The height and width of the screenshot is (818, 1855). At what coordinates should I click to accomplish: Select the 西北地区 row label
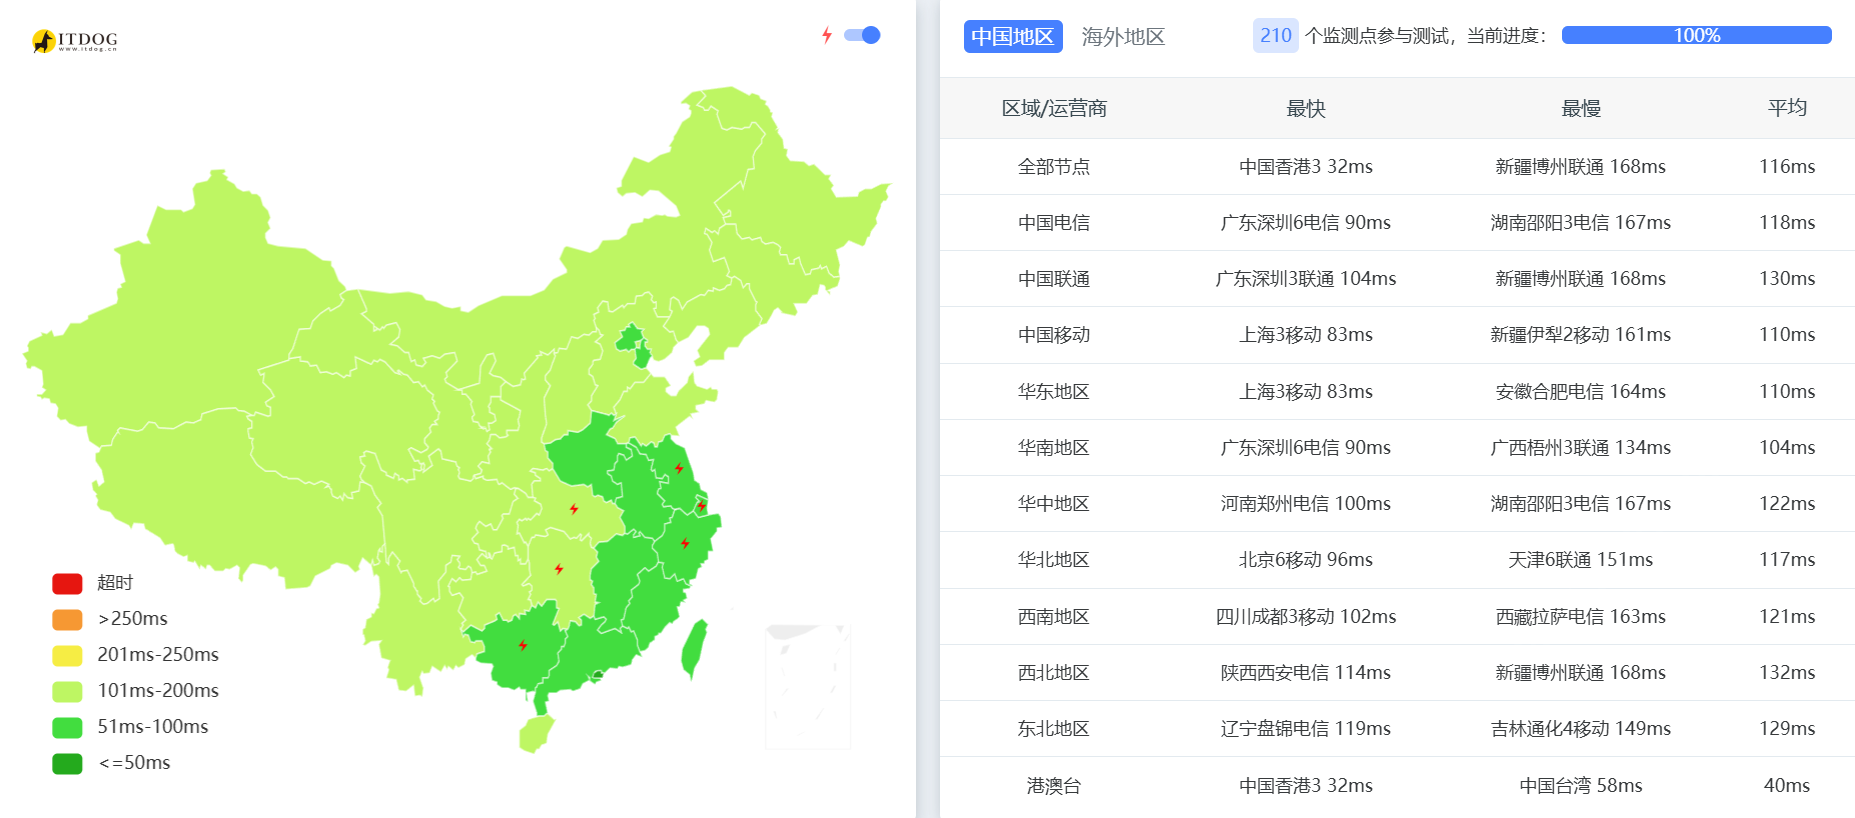pos(1054,673)
